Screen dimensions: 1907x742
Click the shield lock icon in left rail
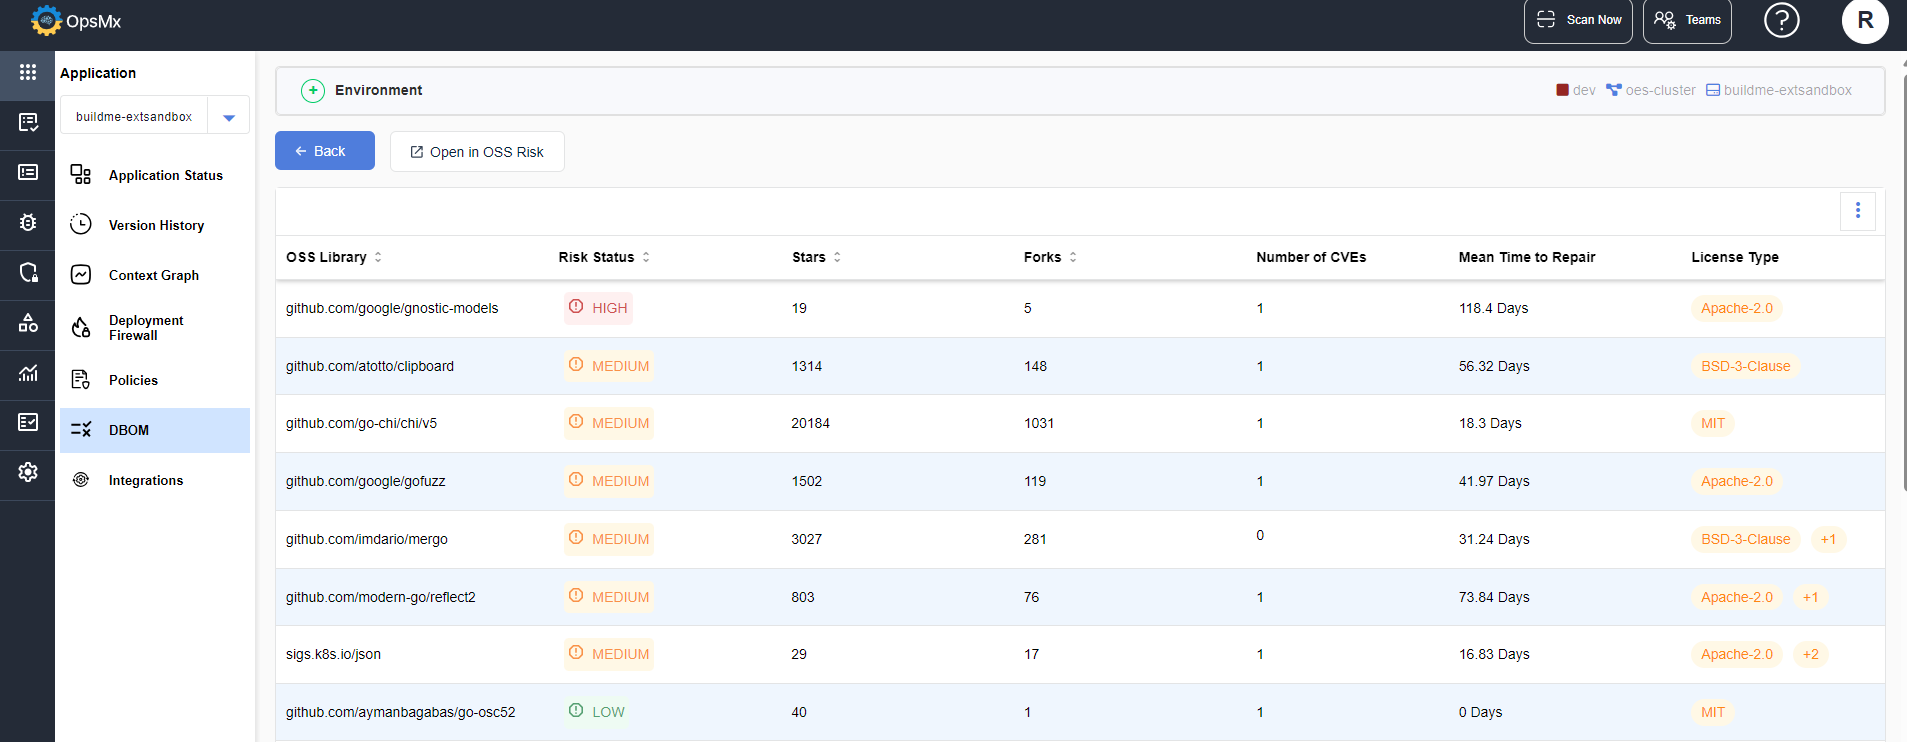coord(27,272)
